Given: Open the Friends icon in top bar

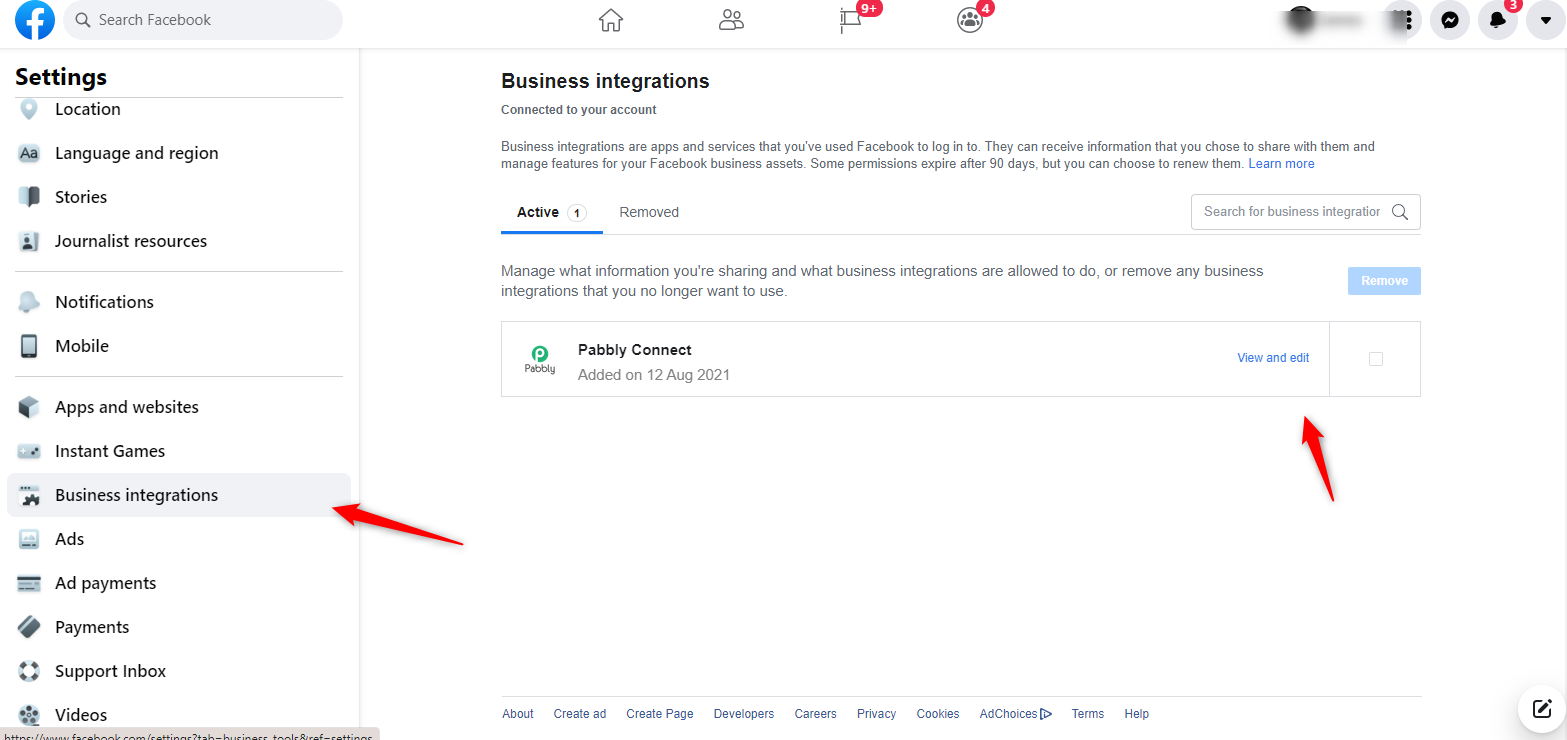Looking at the screenshot, I should click(x=731, y=20).
